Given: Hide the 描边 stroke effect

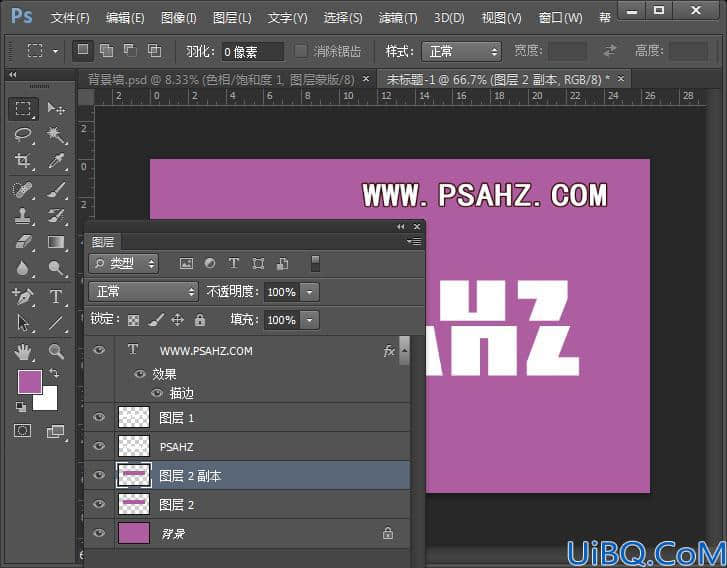Looking at the screenshot, I should click(x=157, y=393).
